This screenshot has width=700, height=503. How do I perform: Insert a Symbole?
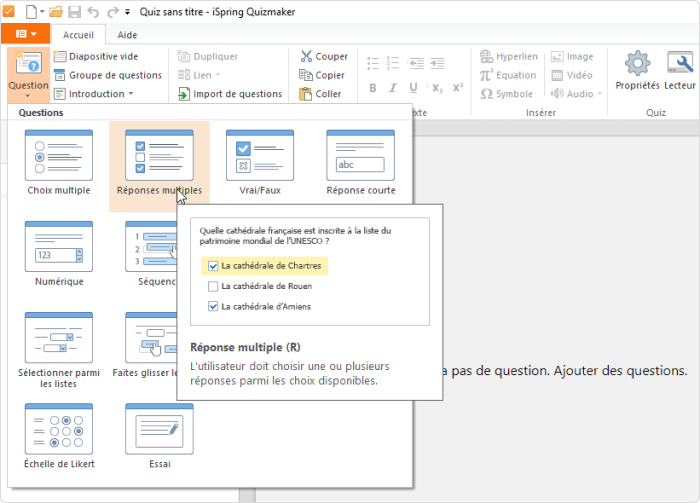pos(507,94)
